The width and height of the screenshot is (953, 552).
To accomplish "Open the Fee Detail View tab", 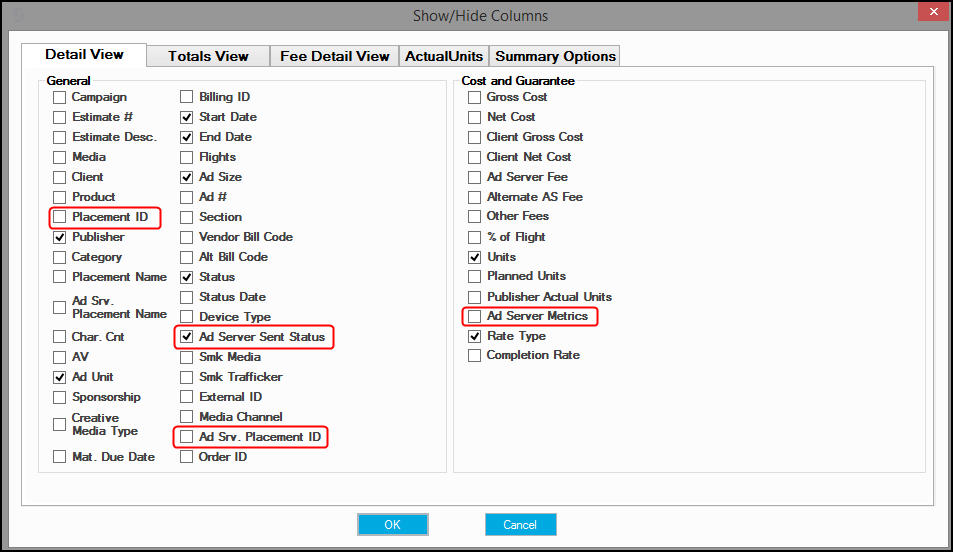I will click(334, 56).
